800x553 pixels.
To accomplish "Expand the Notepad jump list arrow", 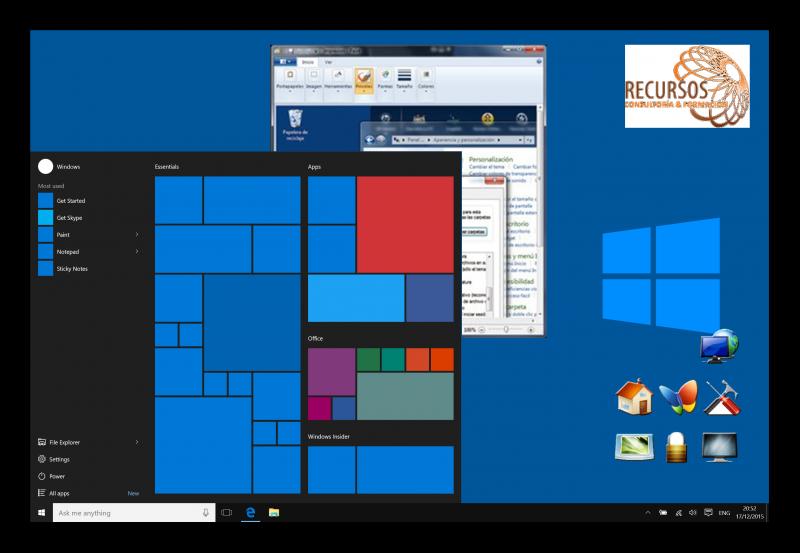I will pos(137,252).
